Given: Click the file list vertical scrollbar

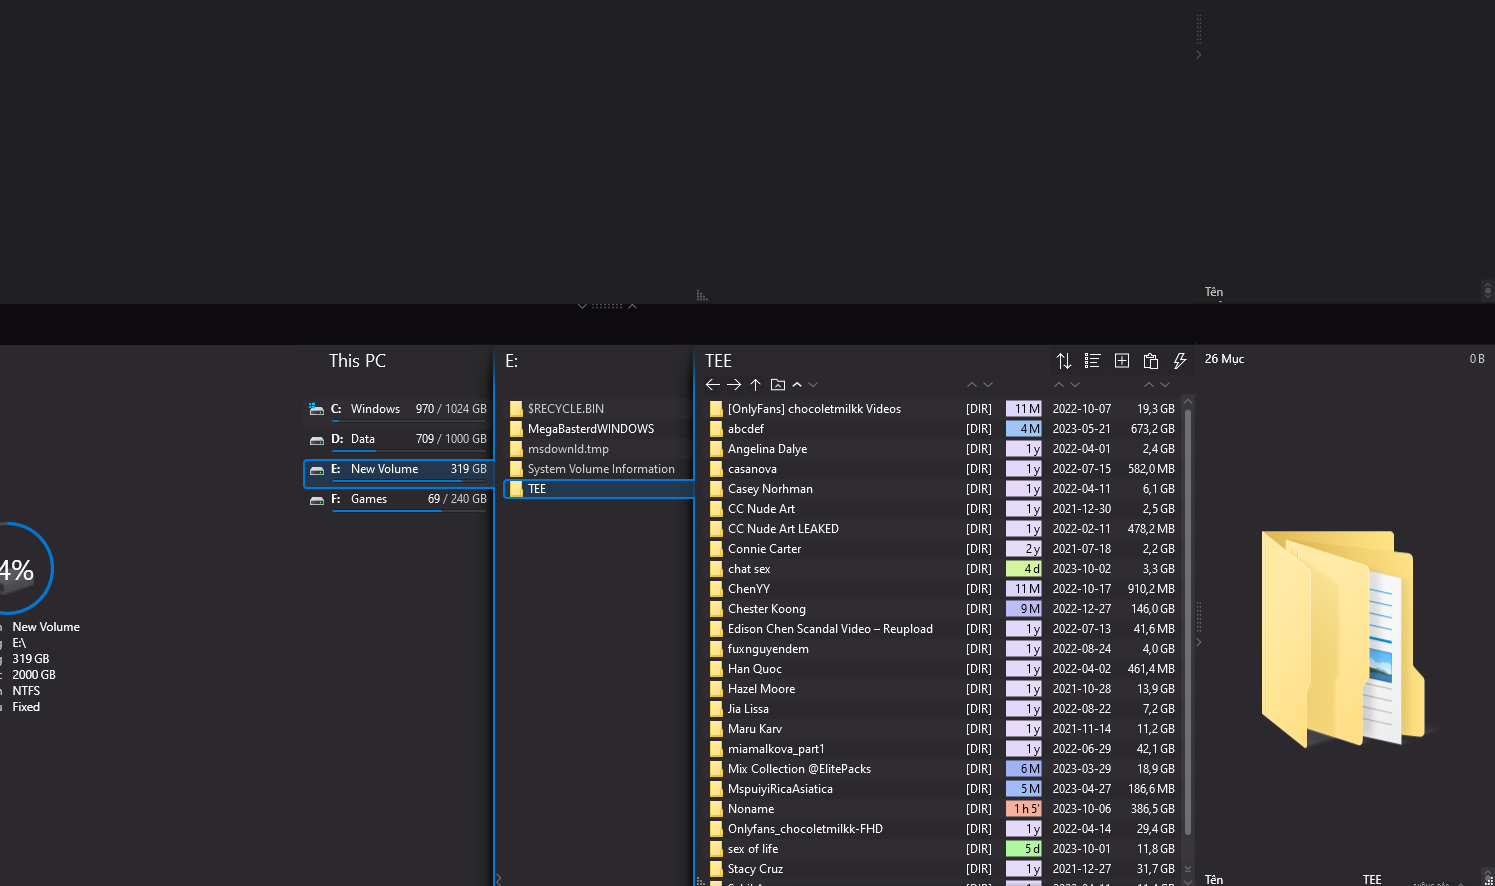Looking at the screenshot, I should (x=1188, y=620).
